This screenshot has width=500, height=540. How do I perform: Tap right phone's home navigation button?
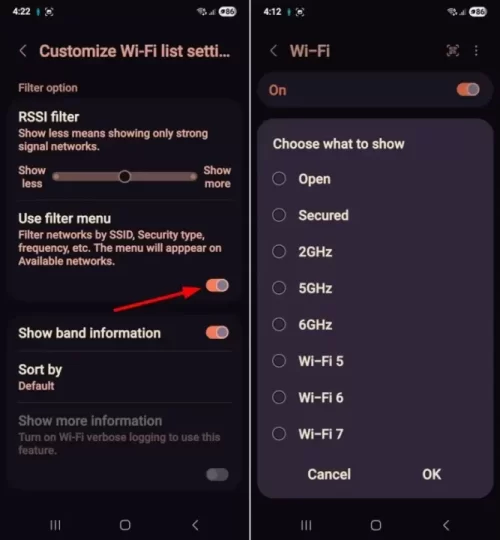coord(376,525)
